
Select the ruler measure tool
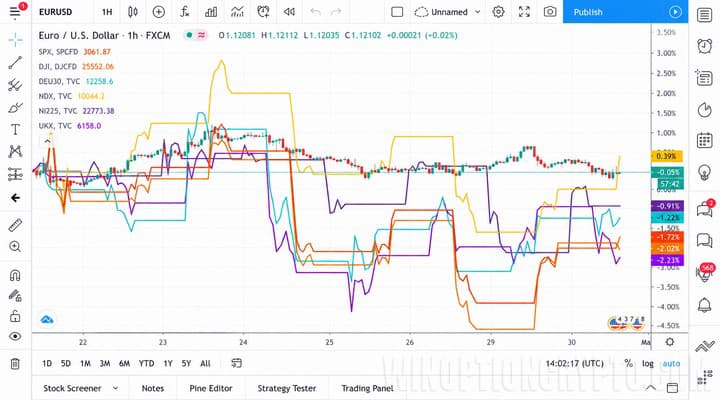pos(15,225)
